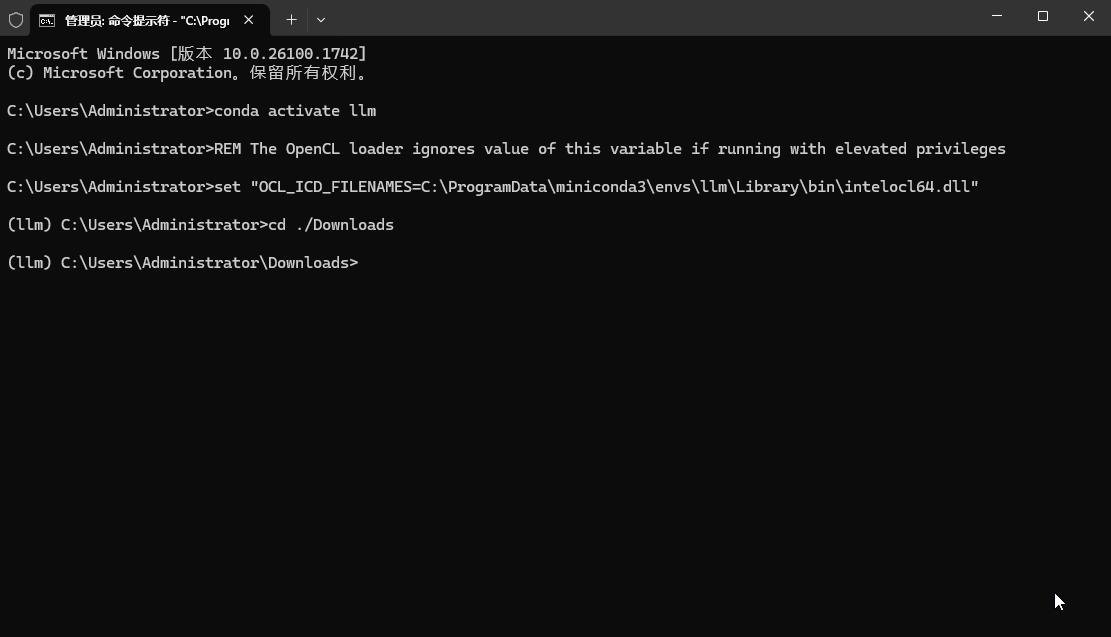Click the "cd ./Downloads" command text
Screen dimensions: 1111x637
[331, 225]
